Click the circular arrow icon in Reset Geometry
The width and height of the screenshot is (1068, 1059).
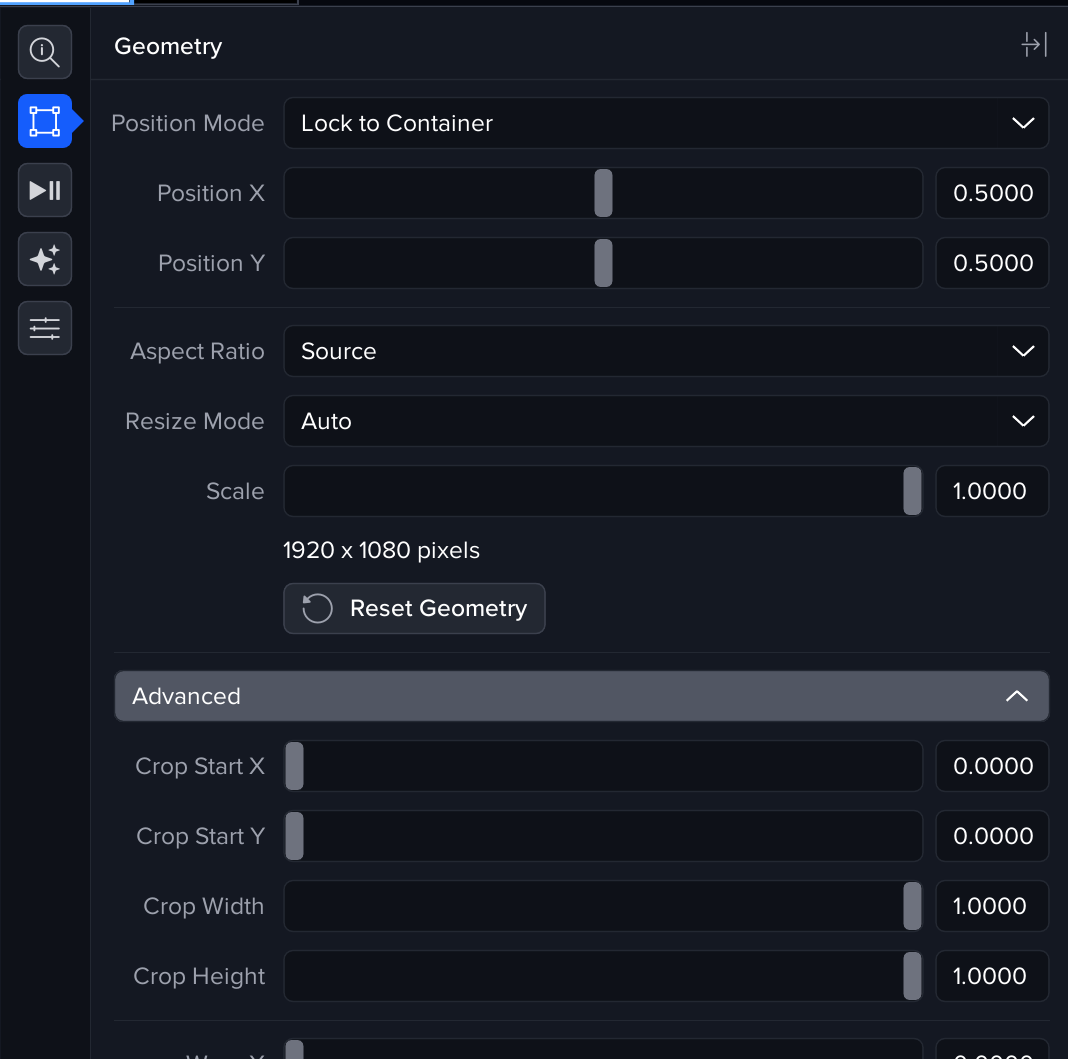[x=317, y=609]
